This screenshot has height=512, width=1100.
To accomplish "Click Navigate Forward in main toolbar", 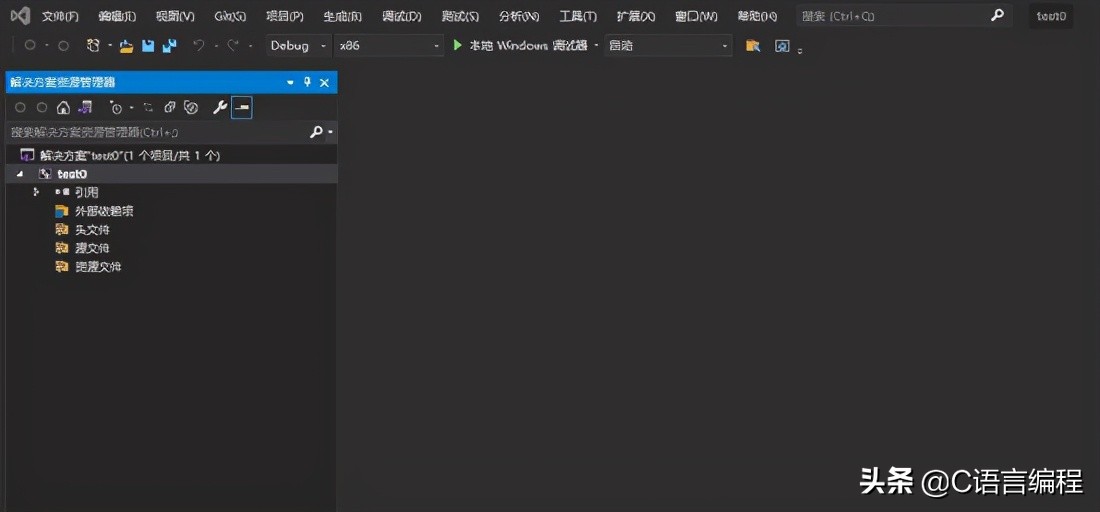I will point(63,46).
